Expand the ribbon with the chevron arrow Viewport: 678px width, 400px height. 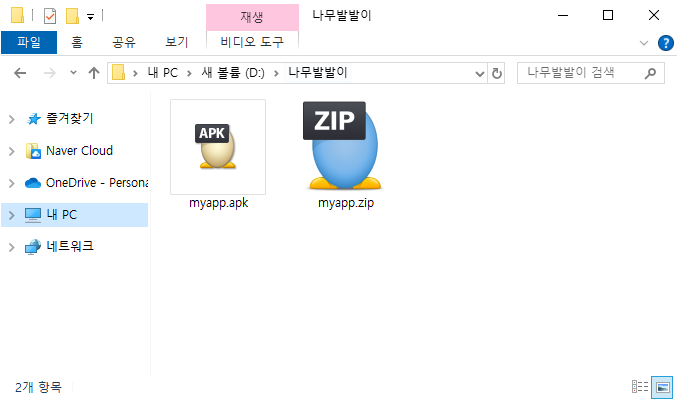644,43
